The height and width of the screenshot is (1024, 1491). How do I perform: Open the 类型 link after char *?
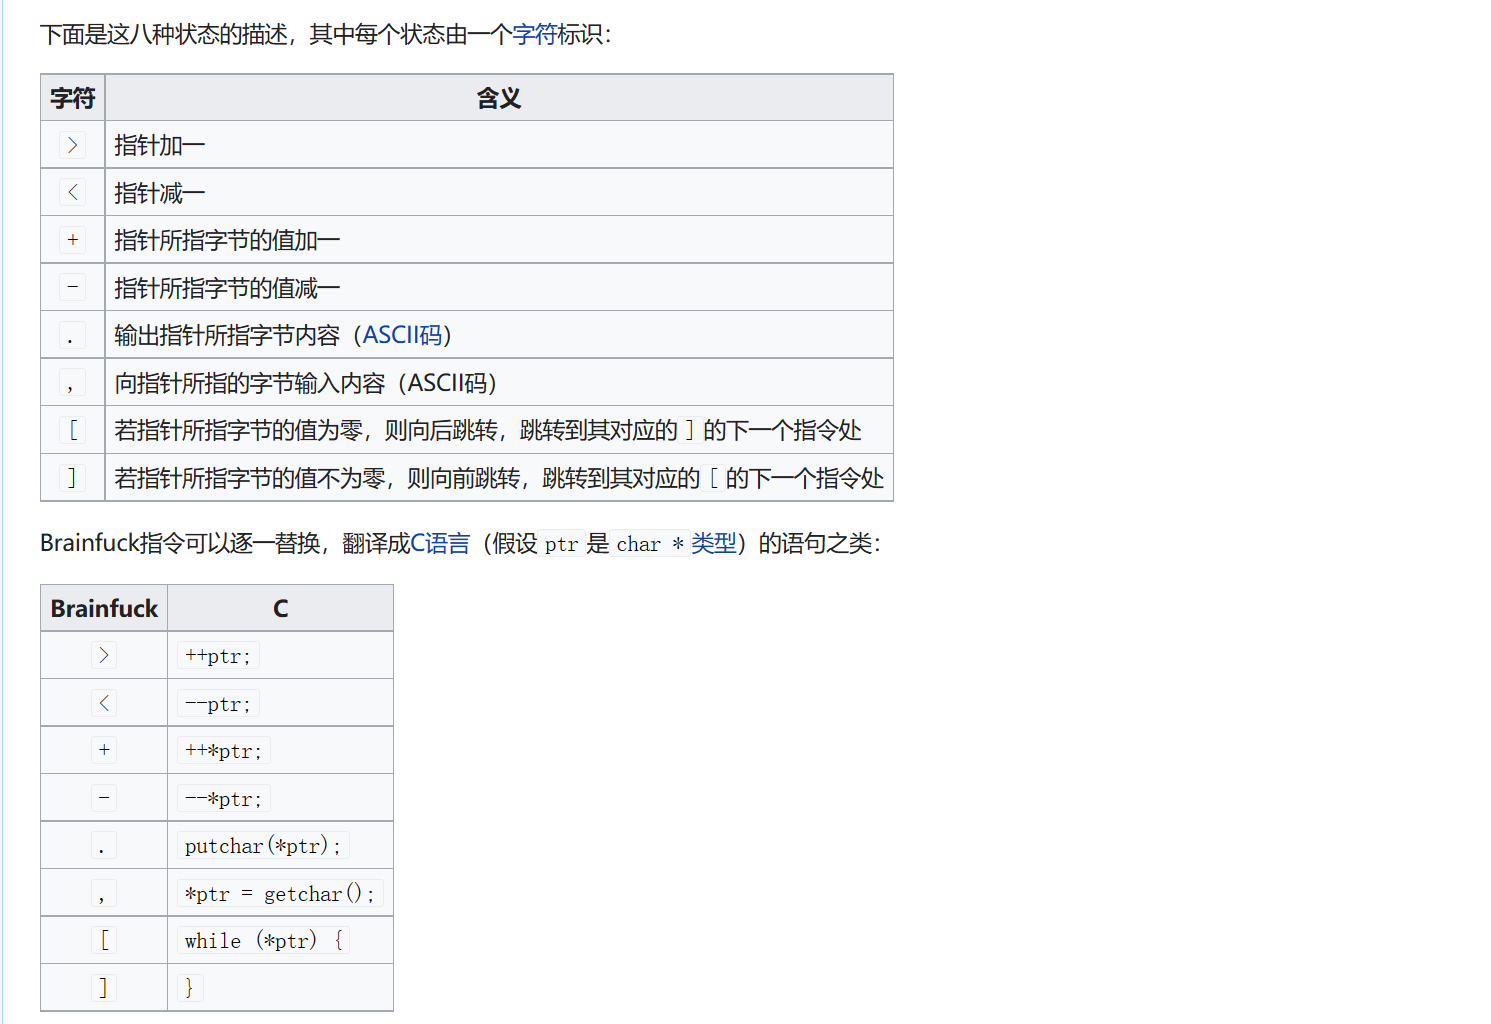pos(713,543)
